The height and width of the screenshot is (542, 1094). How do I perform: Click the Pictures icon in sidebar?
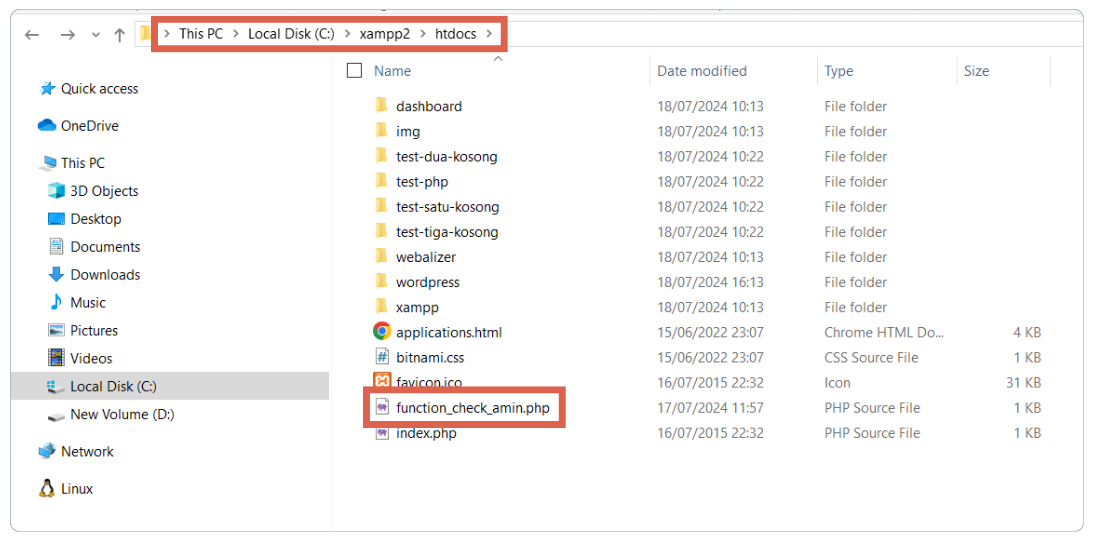(x=56, y=330)
